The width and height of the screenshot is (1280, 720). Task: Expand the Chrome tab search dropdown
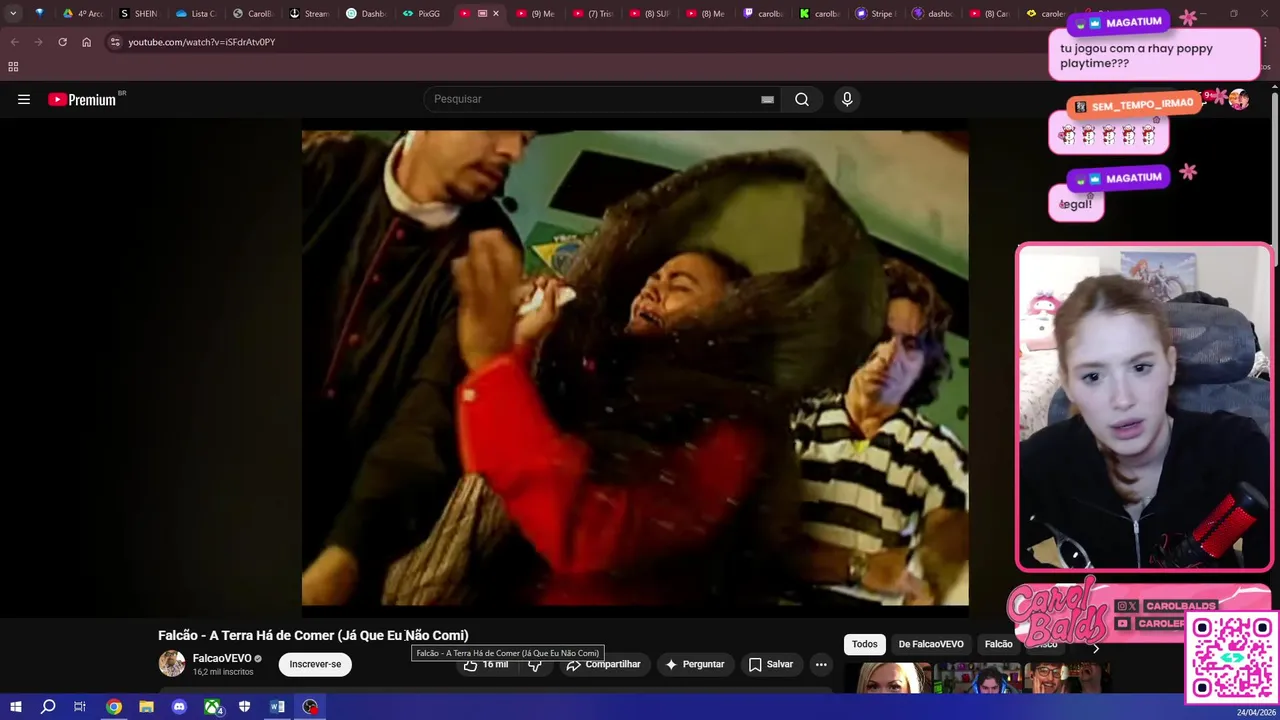(x=13, y=13)
